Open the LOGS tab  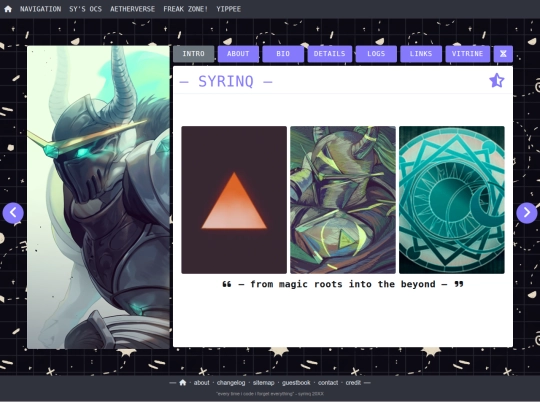[376, 54]
